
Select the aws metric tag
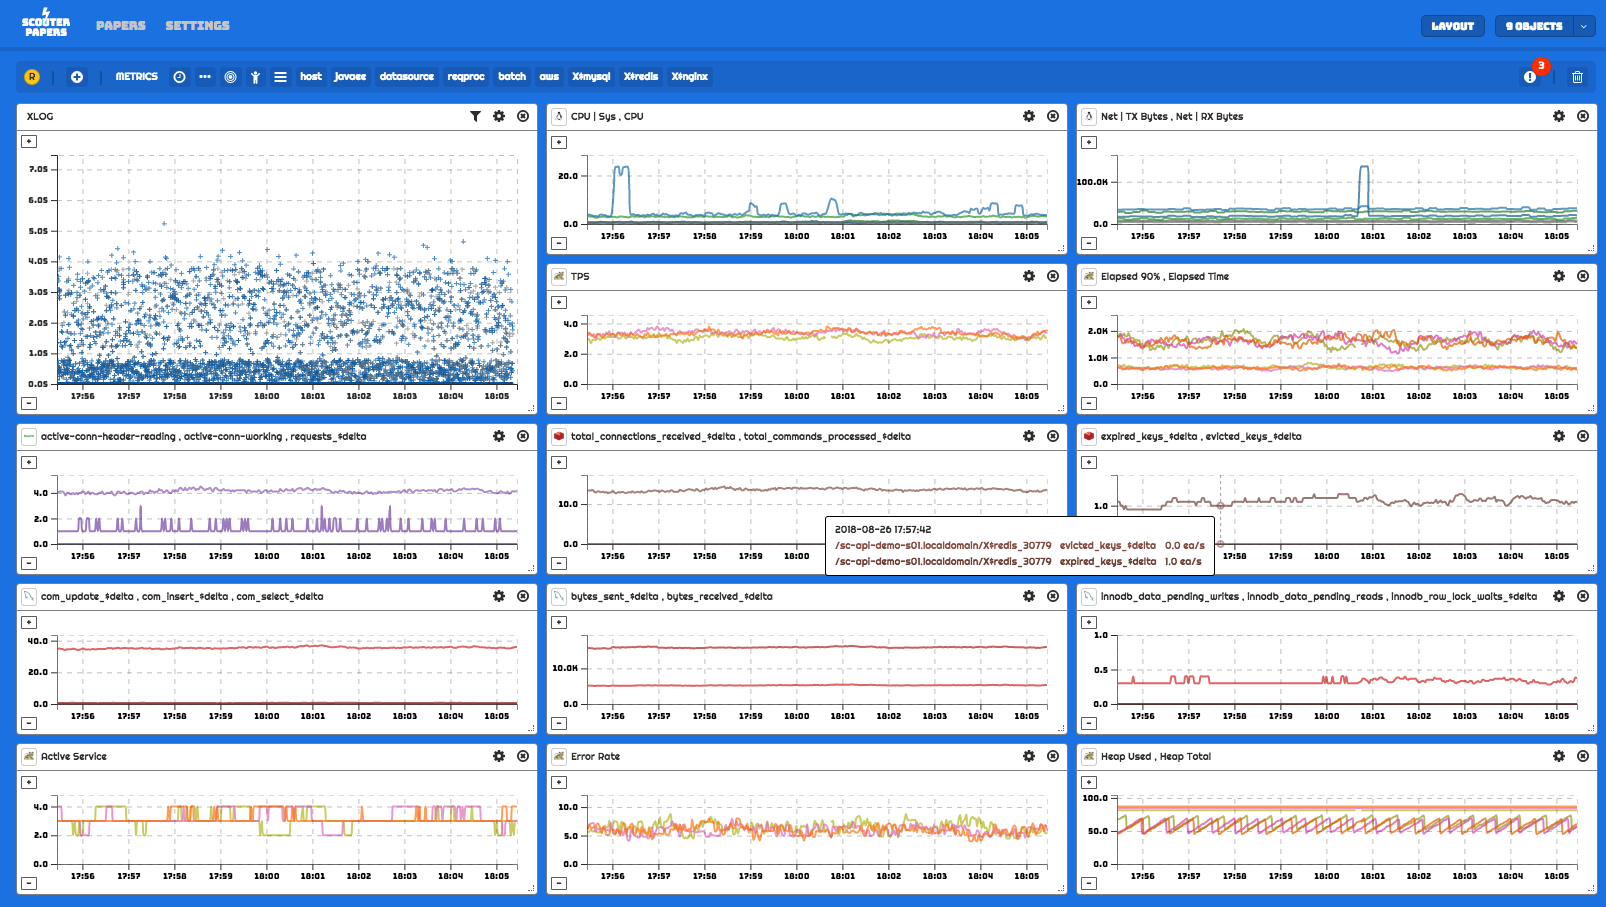[x=549, y=77]
